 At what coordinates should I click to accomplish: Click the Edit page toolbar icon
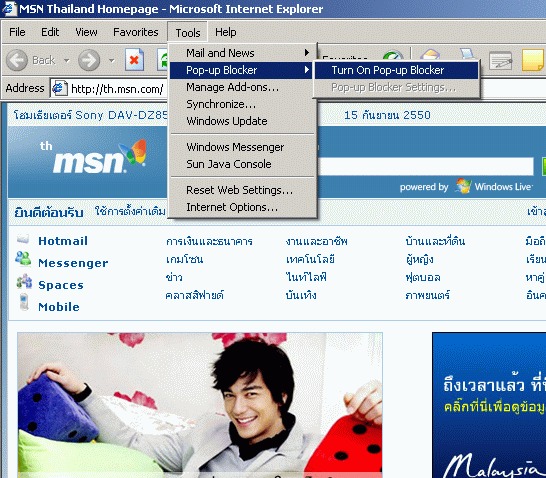(500, 60)
